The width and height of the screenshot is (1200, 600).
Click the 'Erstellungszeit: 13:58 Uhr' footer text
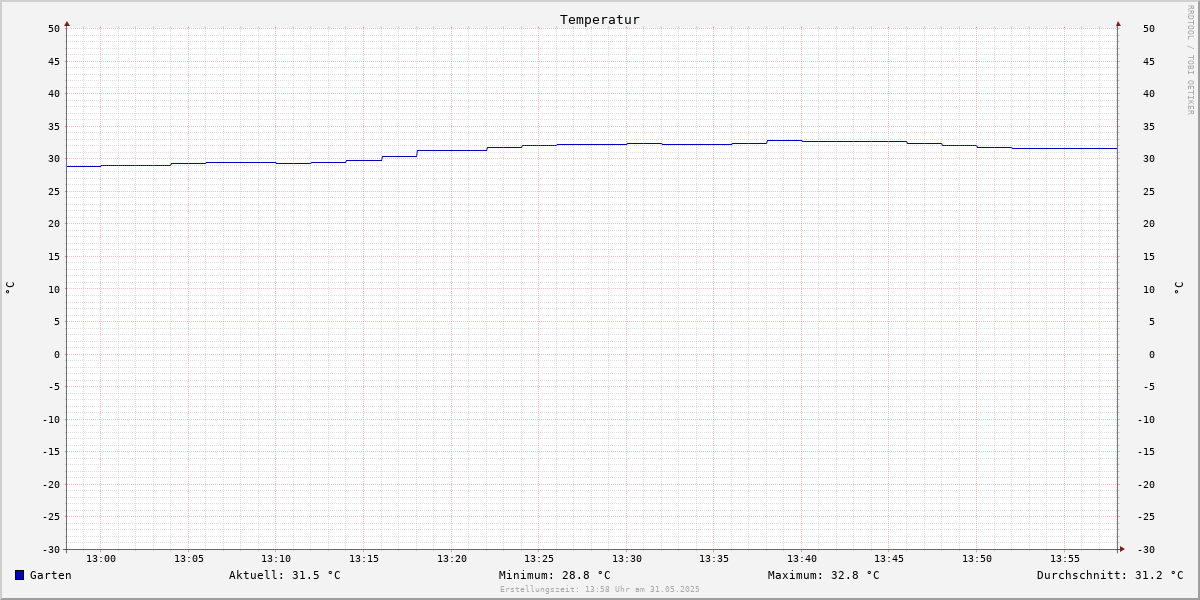pos(600,589)
